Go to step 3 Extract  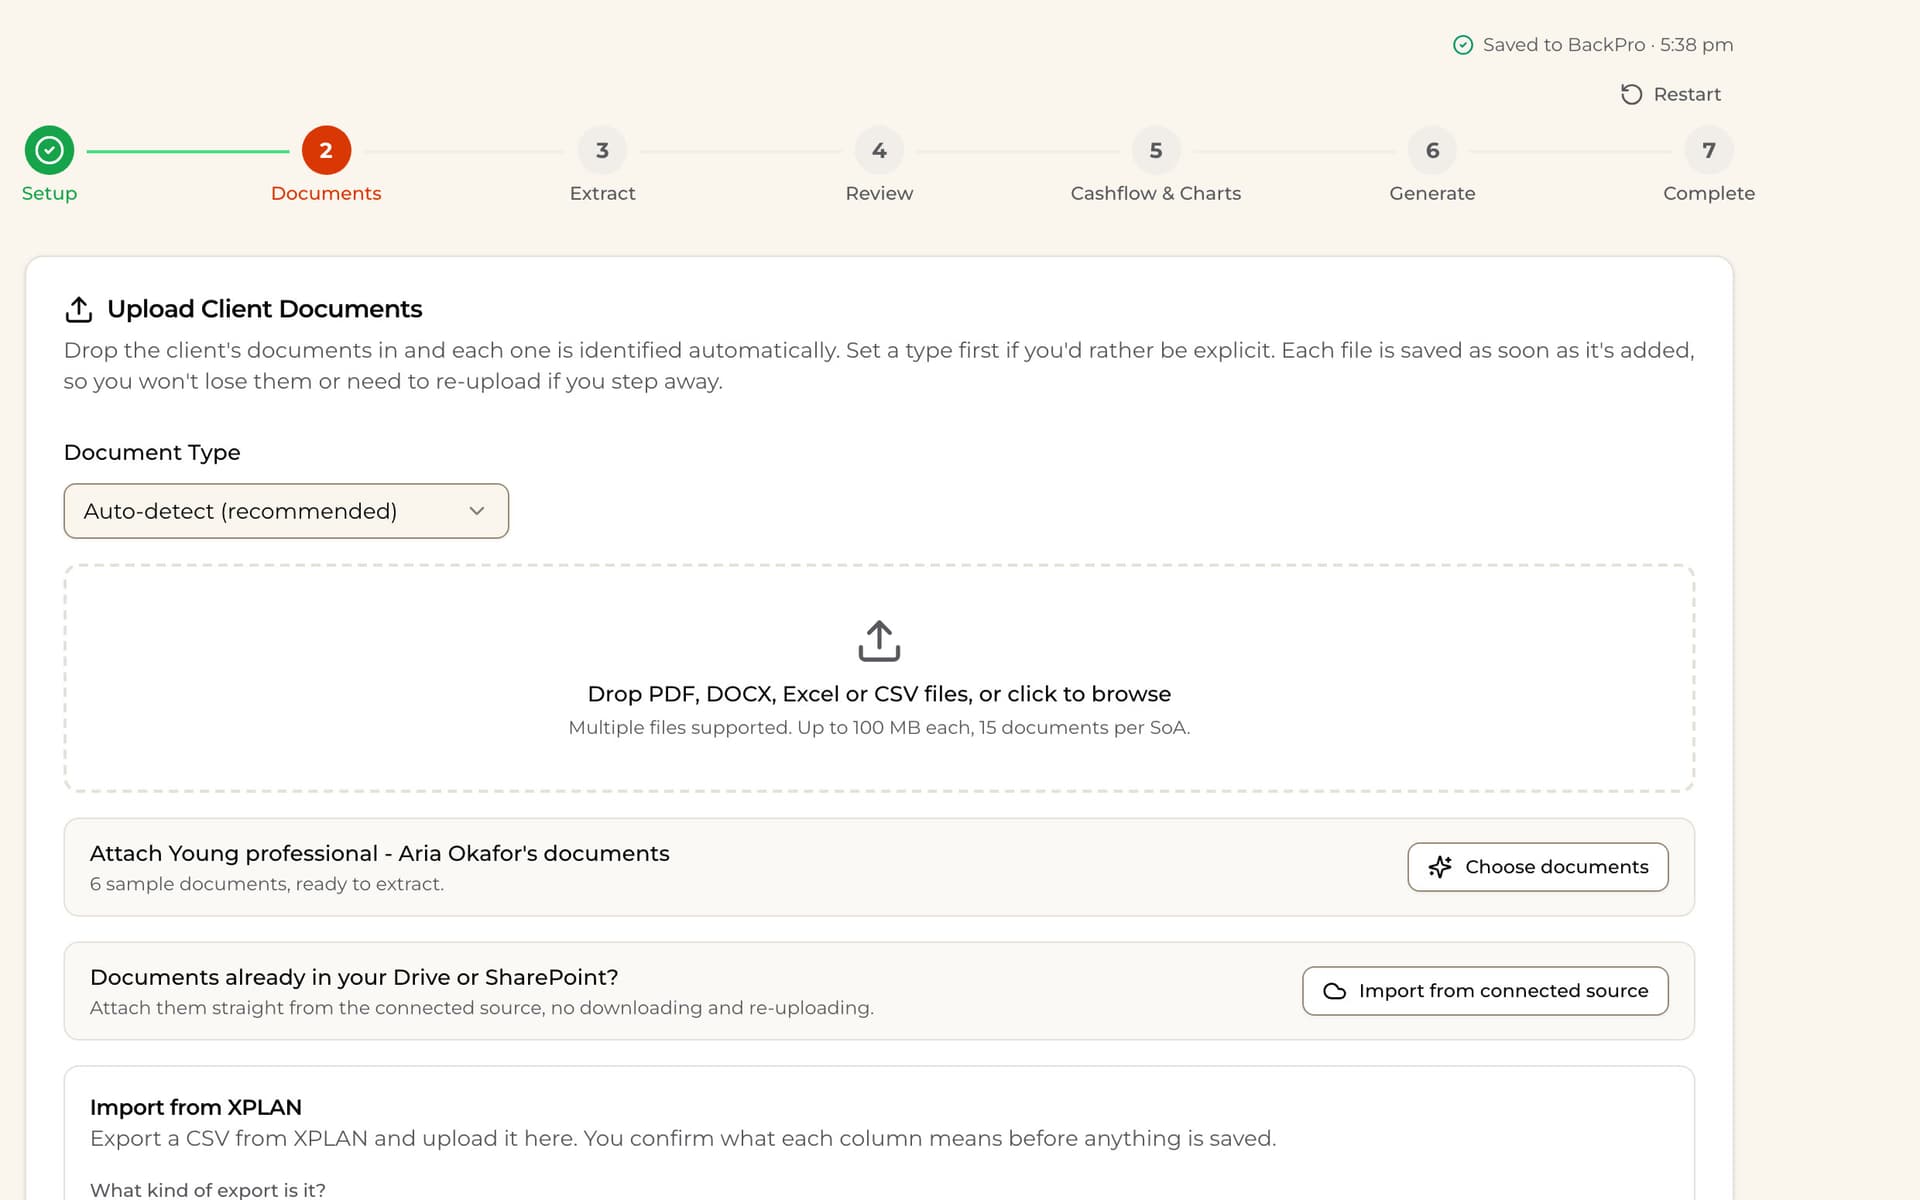[602, 150]
